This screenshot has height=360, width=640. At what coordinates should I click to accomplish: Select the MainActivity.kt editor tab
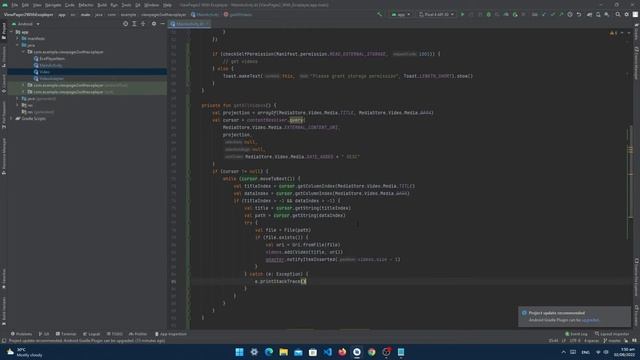[190, 24]
